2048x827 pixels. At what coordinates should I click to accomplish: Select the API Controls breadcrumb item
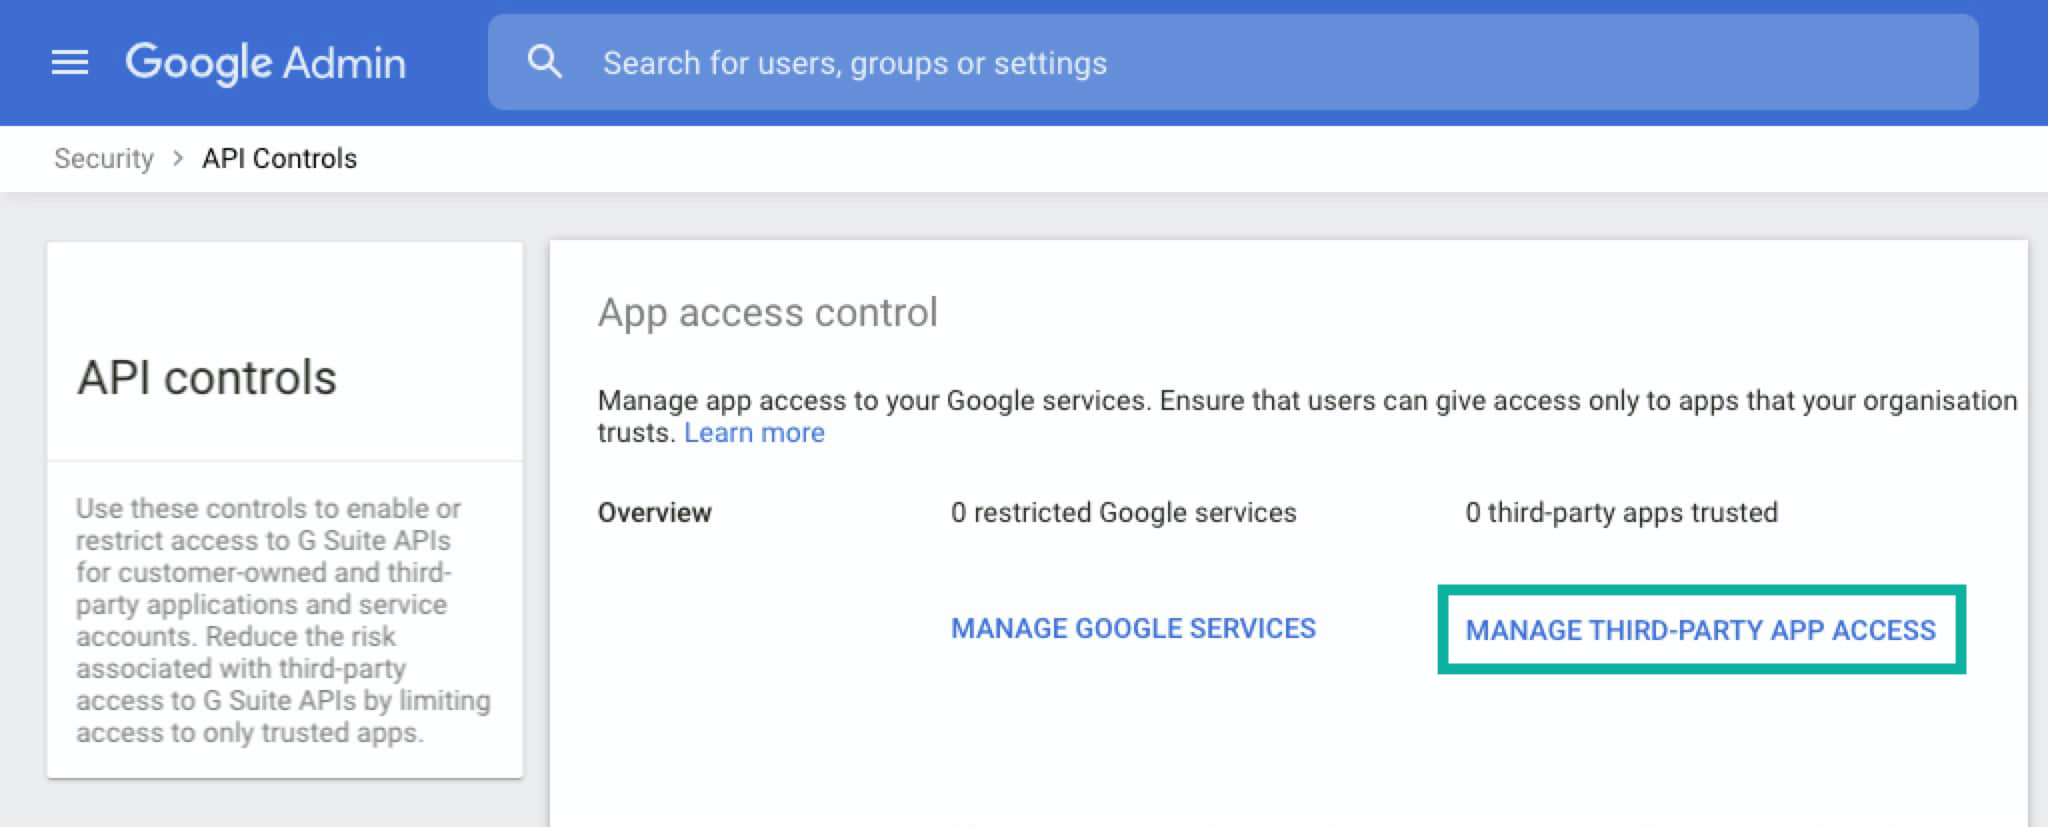click(279, 159)
